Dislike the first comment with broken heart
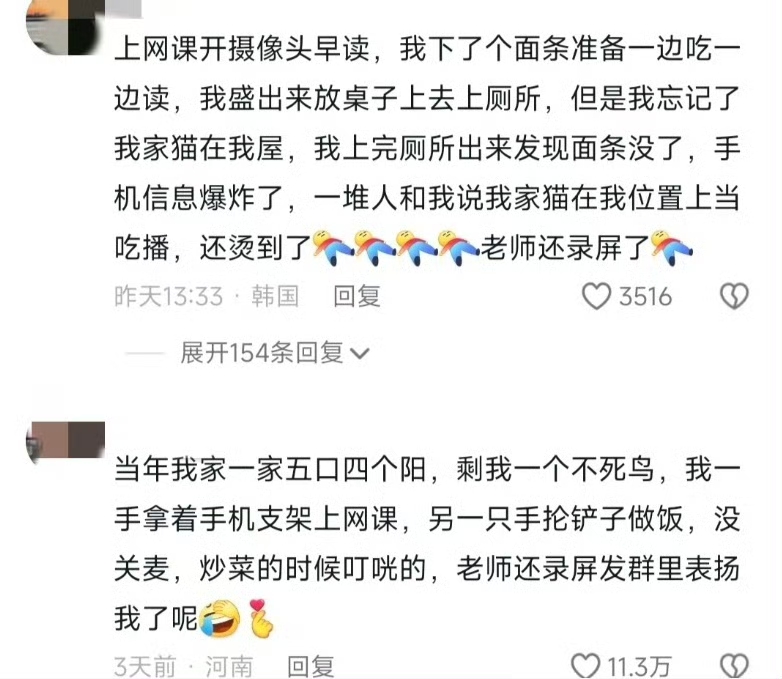The height and width of the screenshot is (679, 782). [735, 296]
